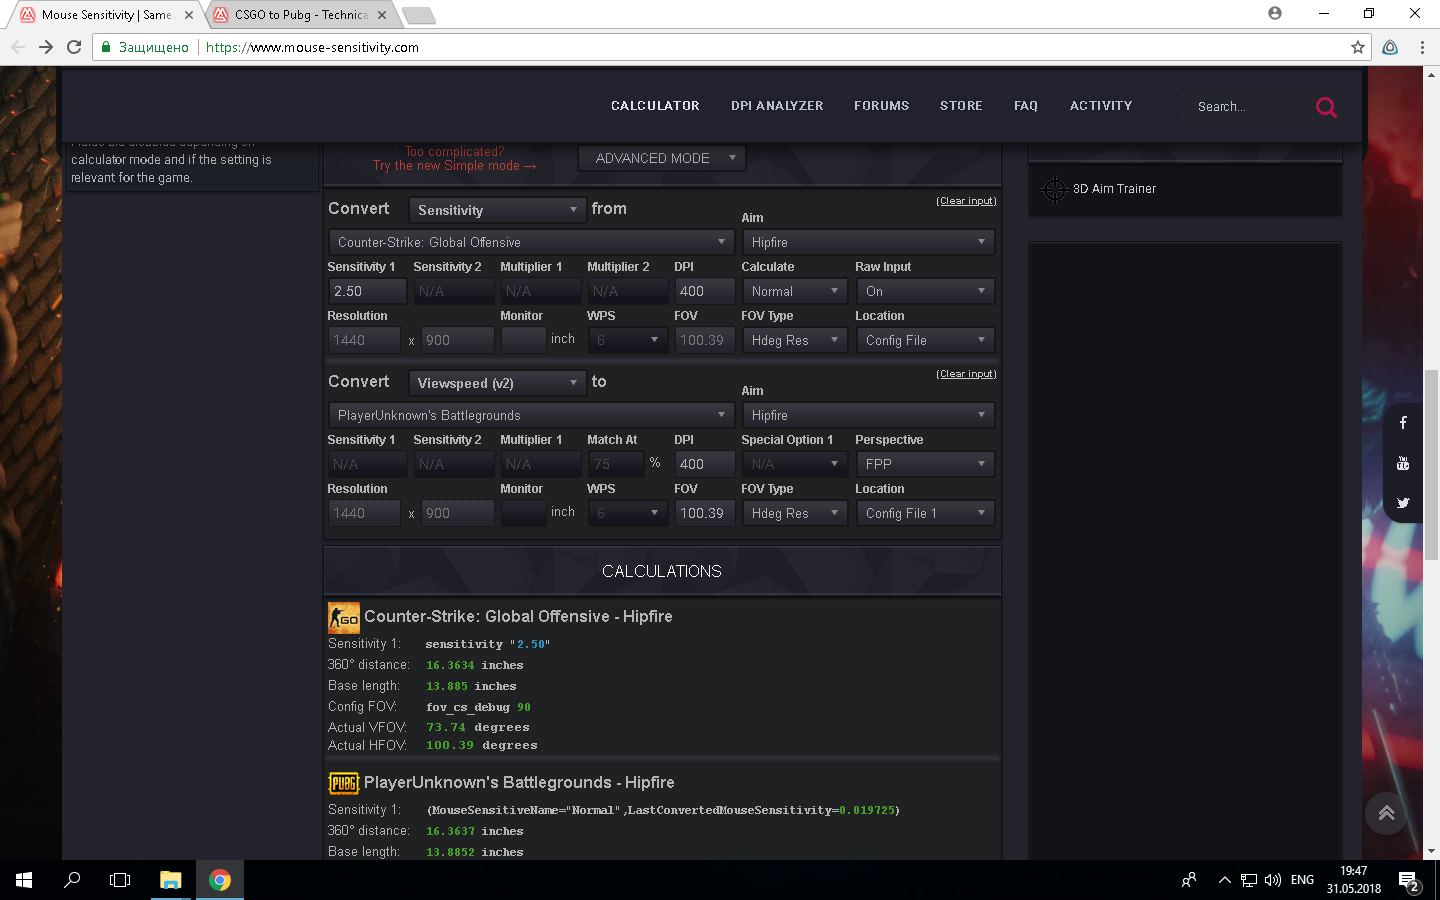
Task: Go forward with browser arrow
Action: (45, 47)
